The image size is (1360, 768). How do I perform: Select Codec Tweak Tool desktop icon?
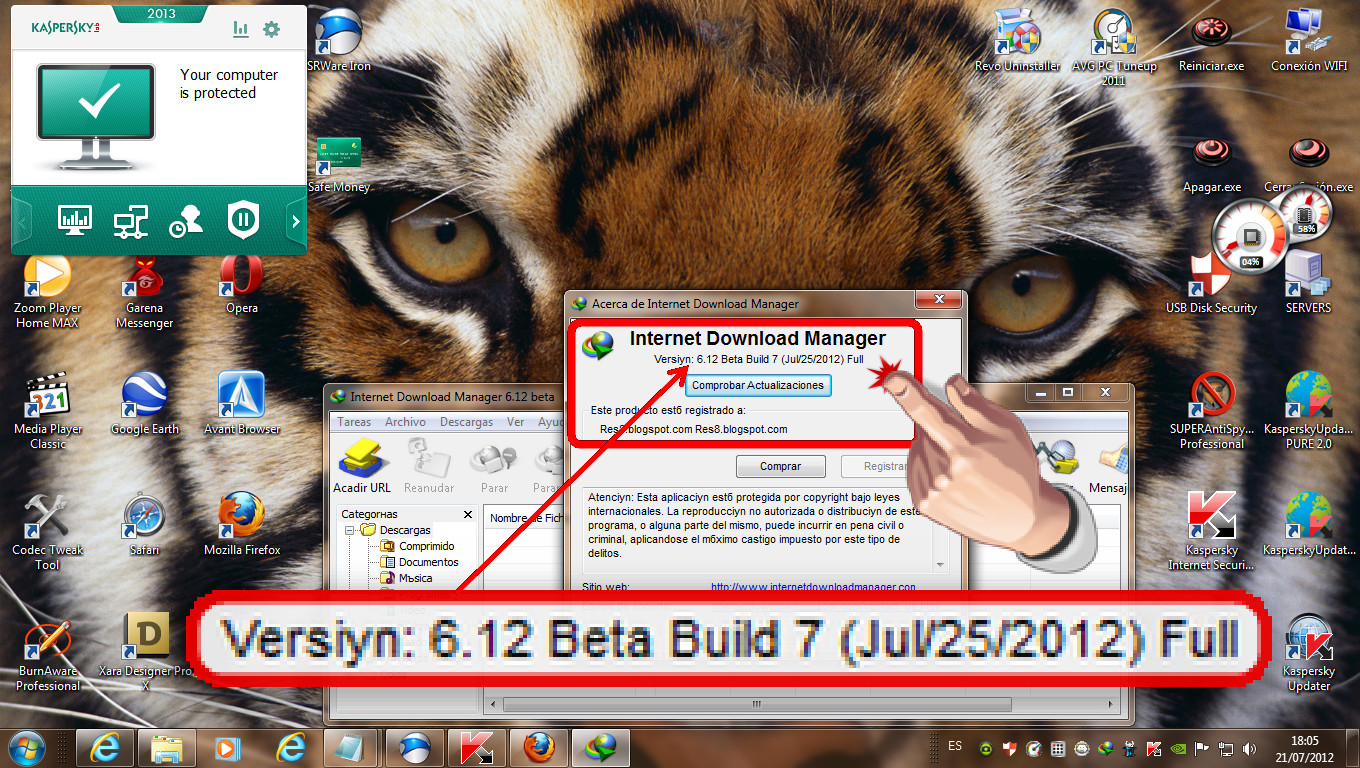[x=47, y=532]
